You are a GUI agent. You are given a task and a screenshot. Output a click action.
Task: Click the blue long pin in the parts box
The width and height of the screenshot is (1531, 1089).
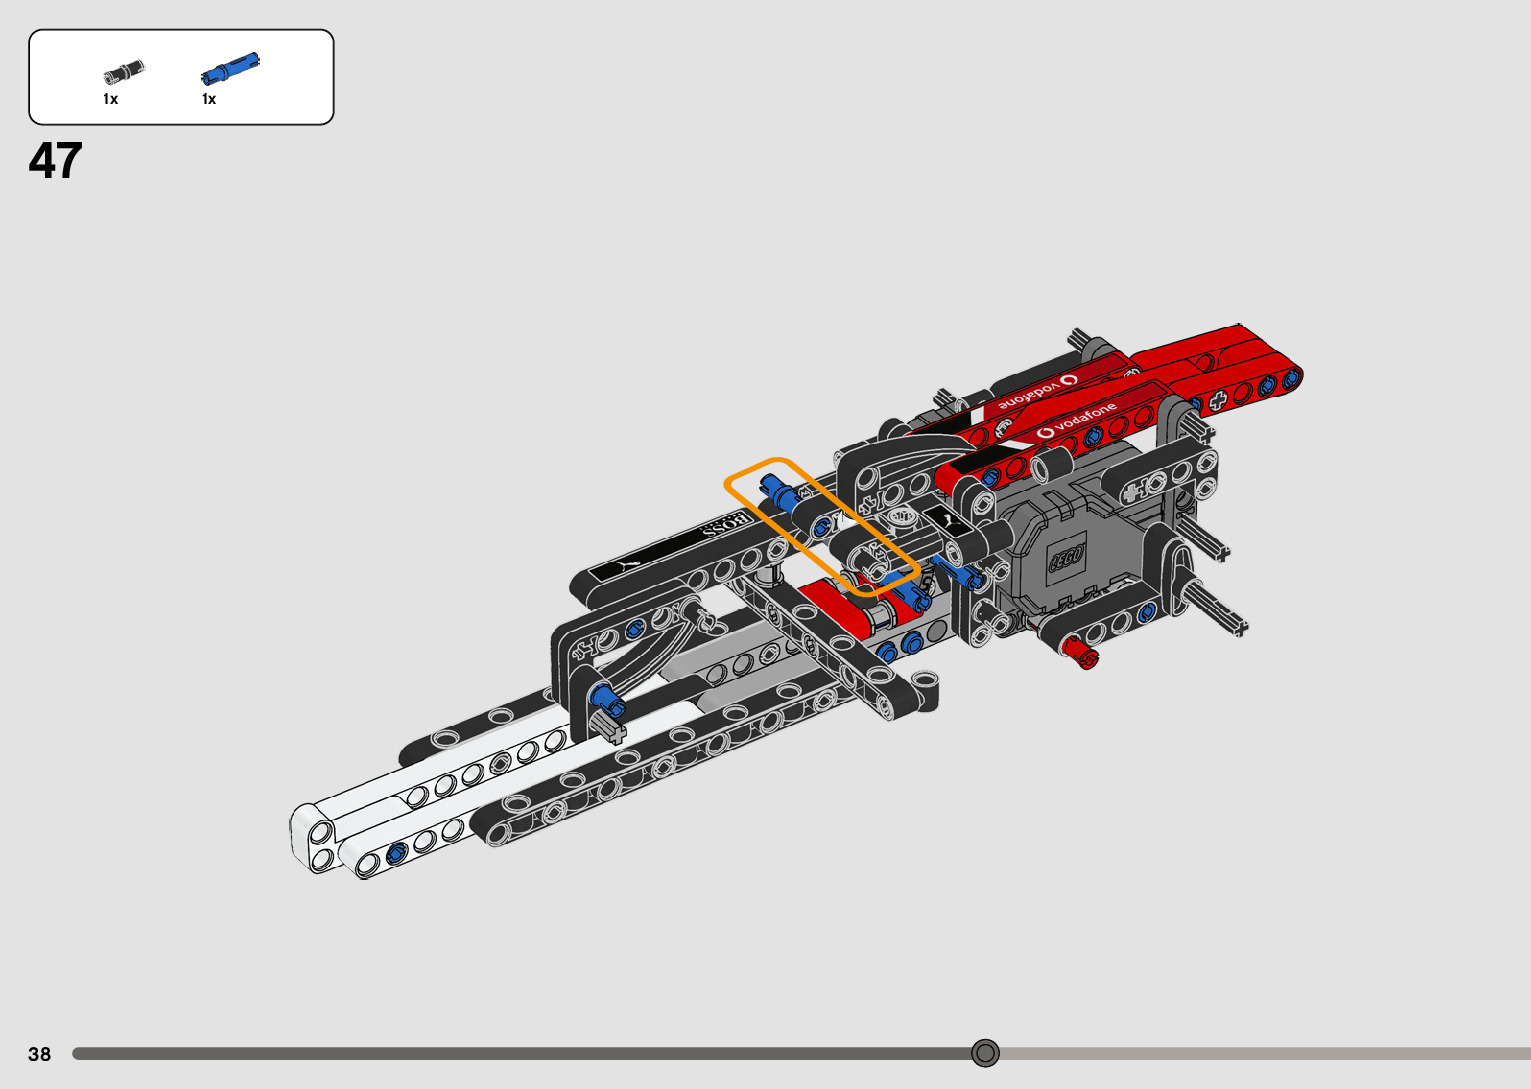229,68
